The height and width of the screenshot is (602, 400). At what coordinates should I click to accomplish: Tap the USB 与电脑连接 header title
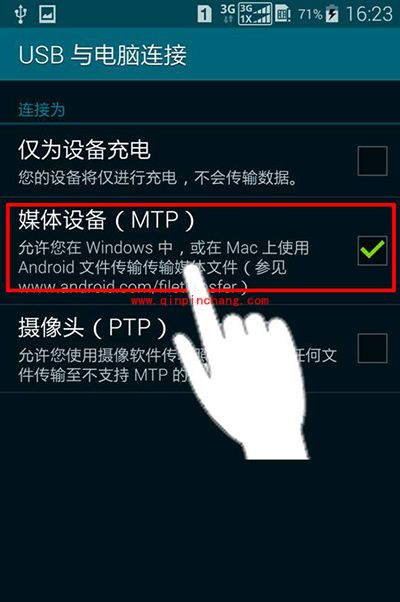[102, 55]
